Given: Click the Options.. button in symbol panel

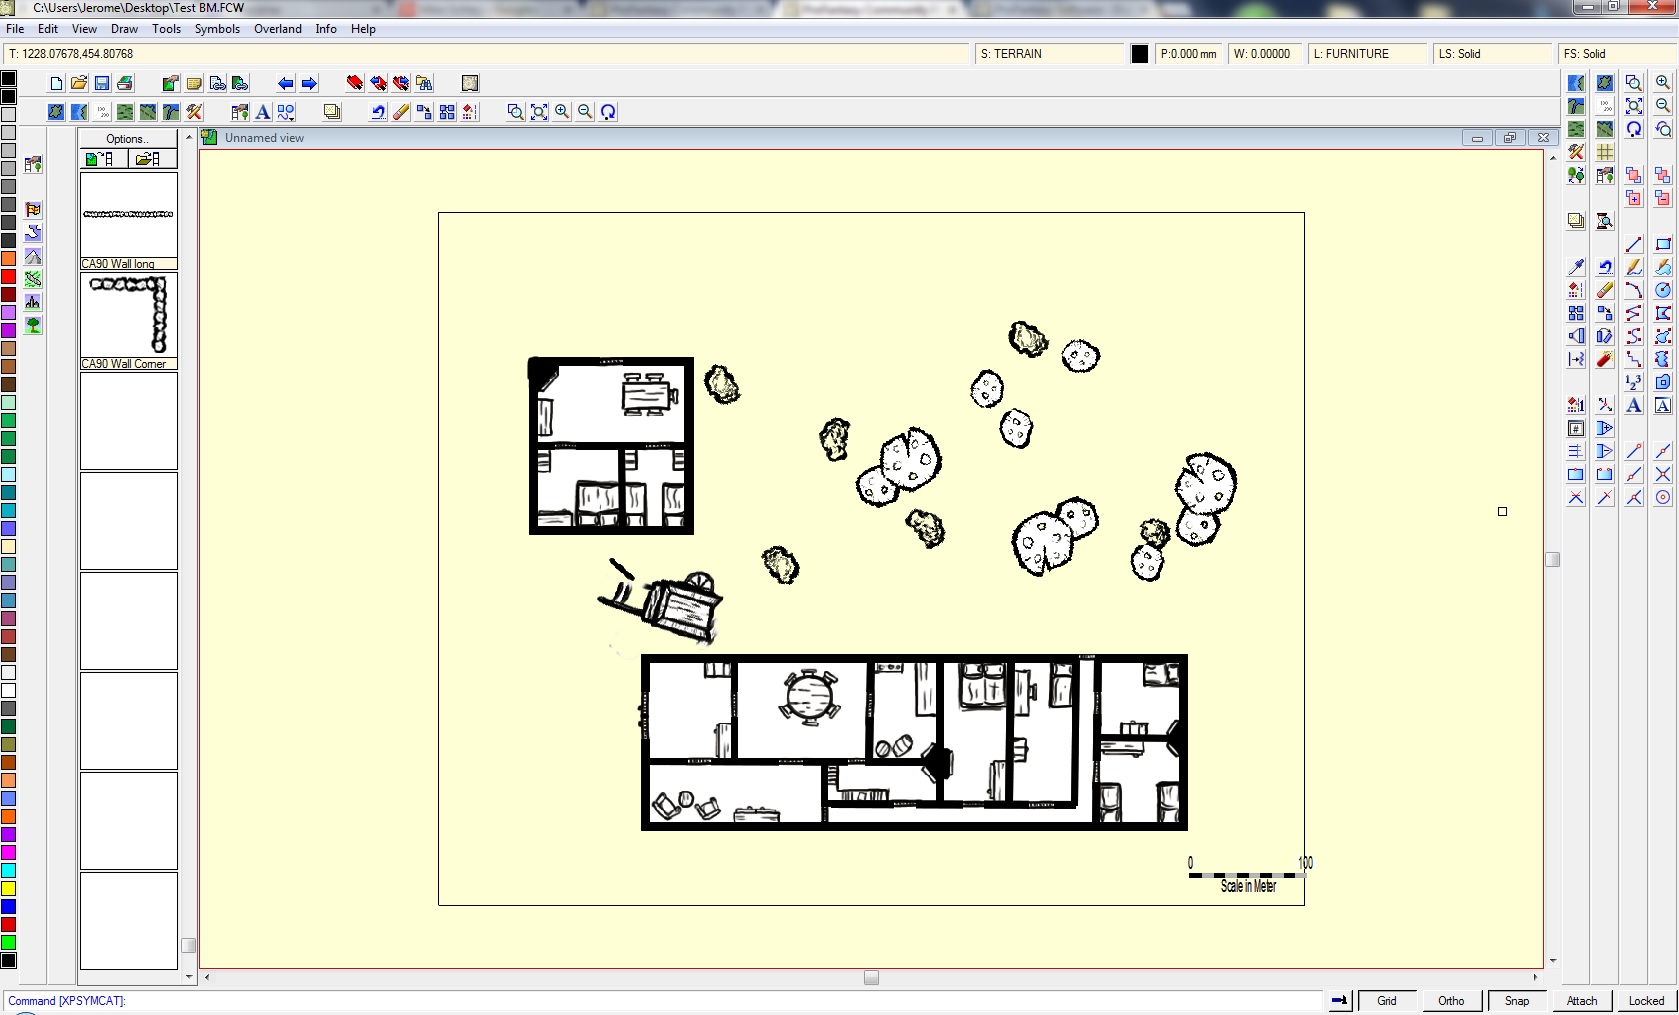Looking at the screenshot, I should tap(128, 139).
